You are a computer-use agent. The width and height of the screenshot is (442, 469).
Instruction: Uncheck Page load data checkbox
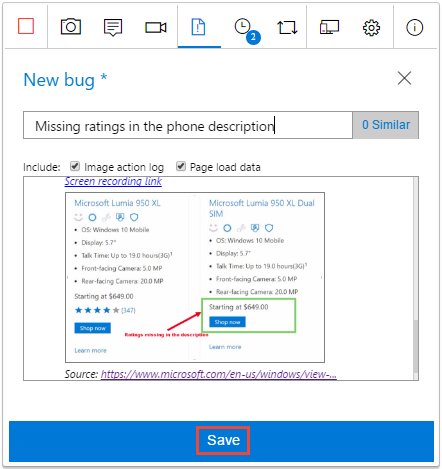[181, 166]
